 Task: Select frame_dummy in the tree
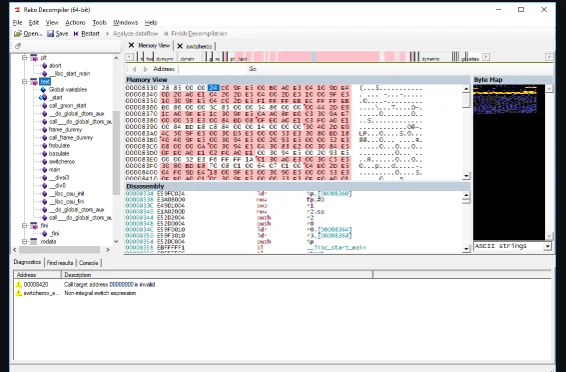(x=65, y=130)
